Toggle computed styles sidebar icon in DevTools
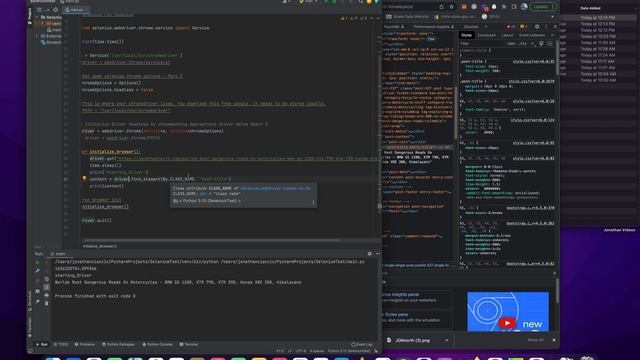640x360 pixels. pyautogui.click(x=550, y=44)
